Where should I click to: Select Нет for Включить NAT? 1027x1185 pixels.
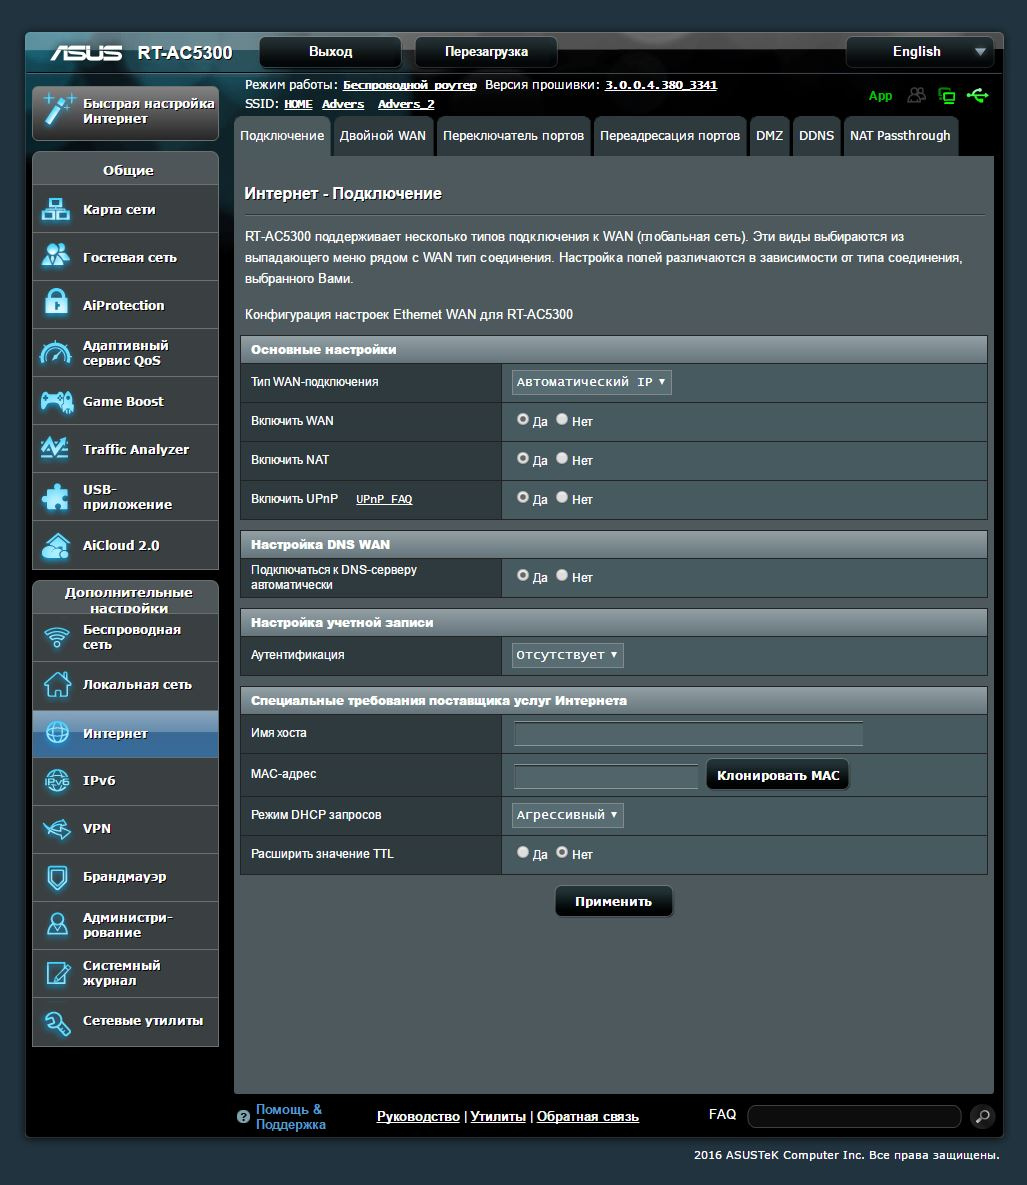coord(562,459)
